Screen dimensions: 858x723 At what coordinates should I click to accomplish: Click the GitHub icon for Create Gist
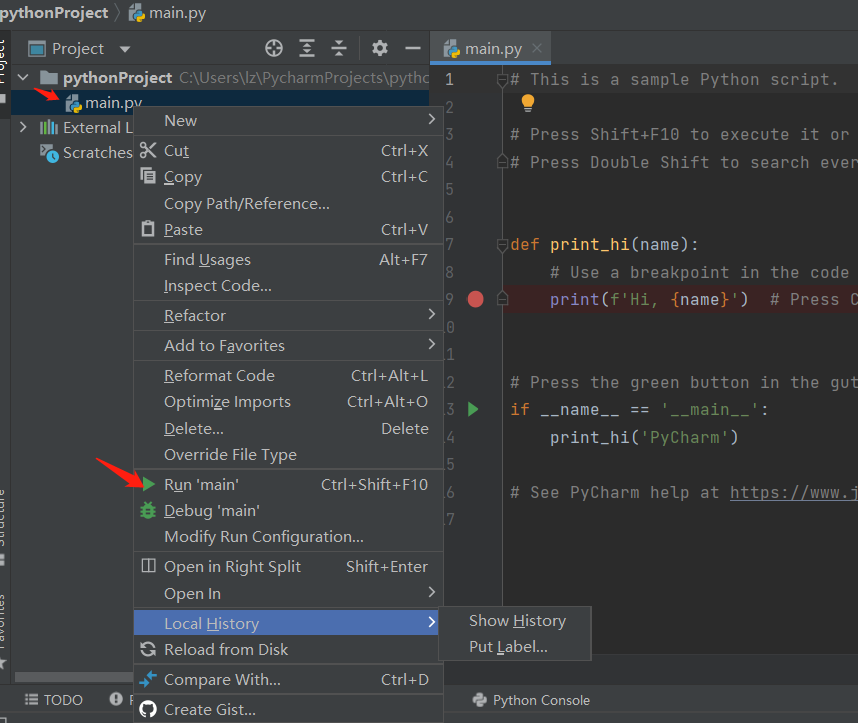tap(148, 709)
